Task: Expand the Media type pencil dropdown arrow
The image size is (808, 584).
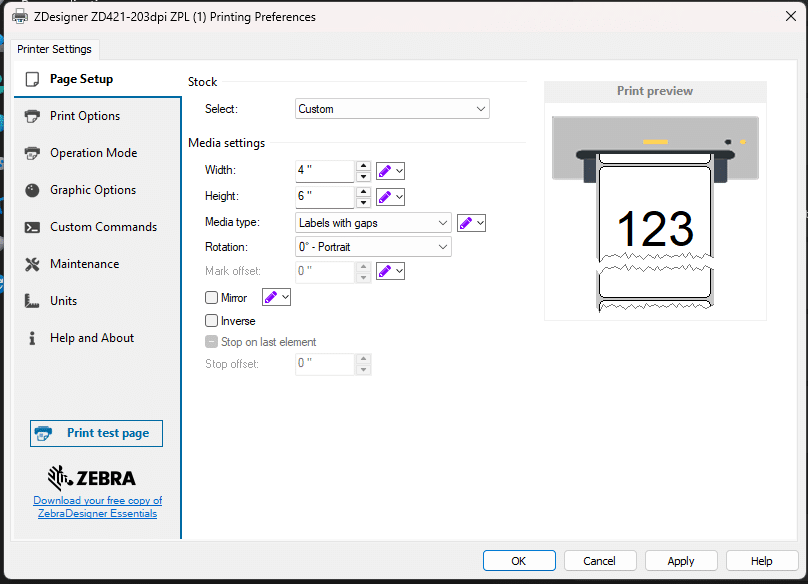Action: pos(480,223)
